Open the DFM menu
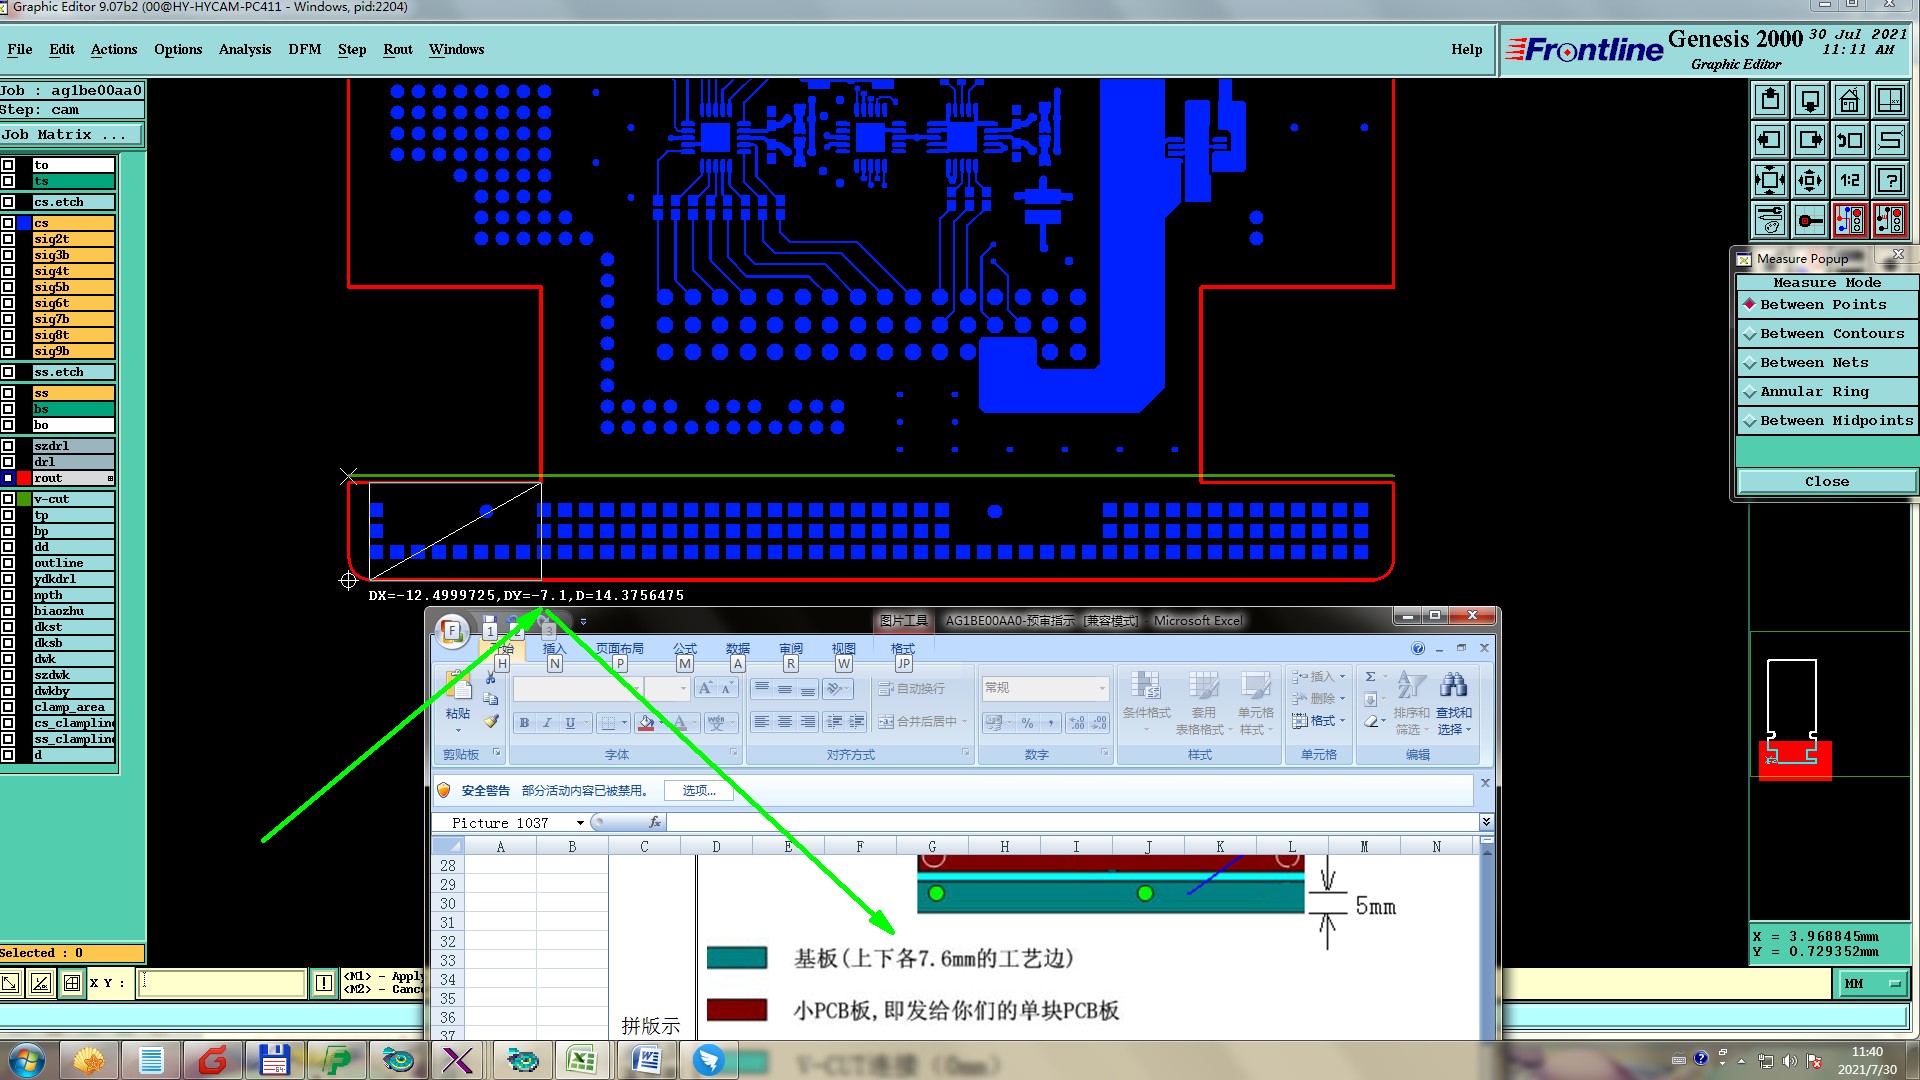1920x1080 pixels. tap(304, 49)
